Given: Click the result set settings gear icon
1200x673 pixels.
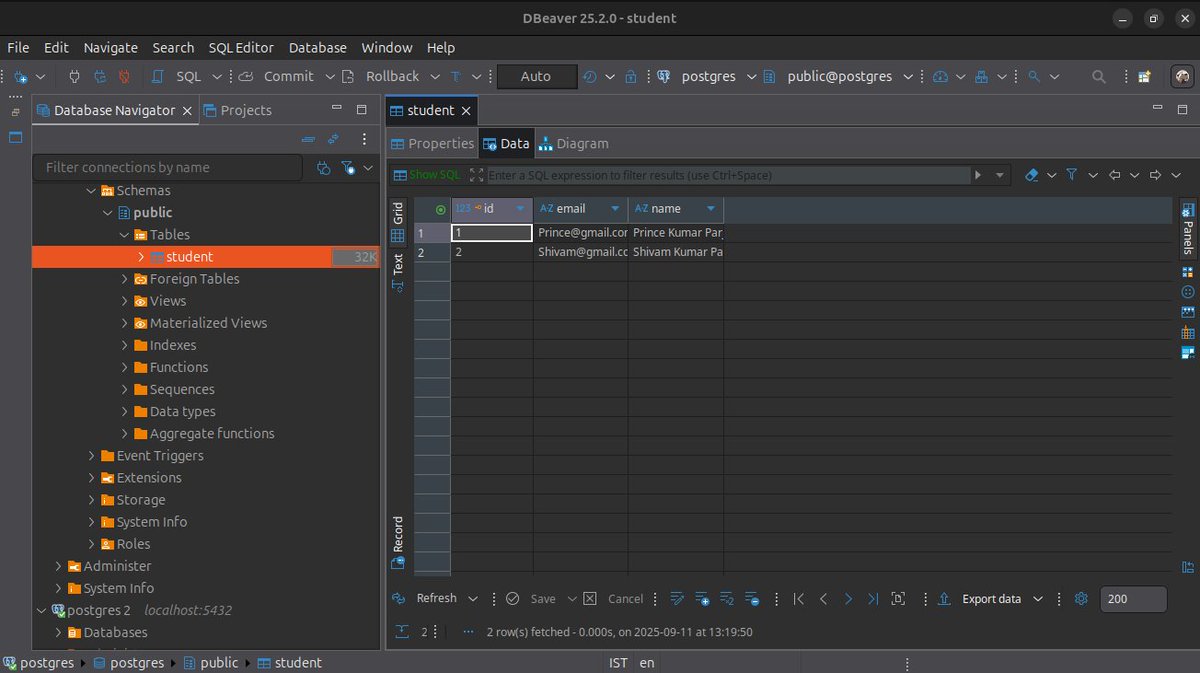Looking at the screenshot, I should pos(1080,599).
